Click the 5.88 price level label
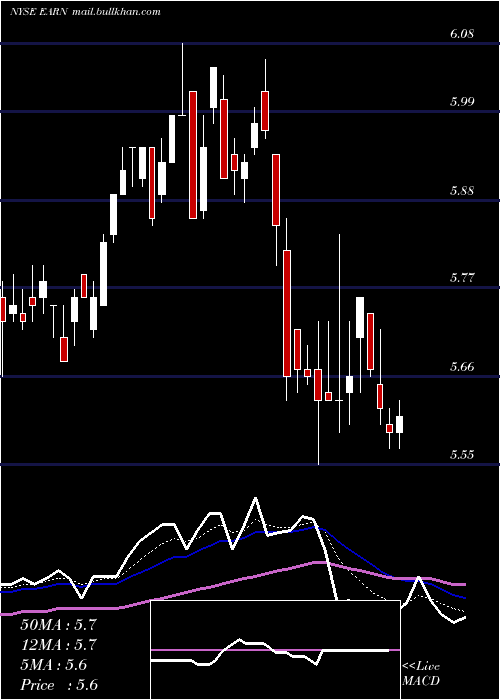Screen dimensions: 500x700 [x=462, y=191]
